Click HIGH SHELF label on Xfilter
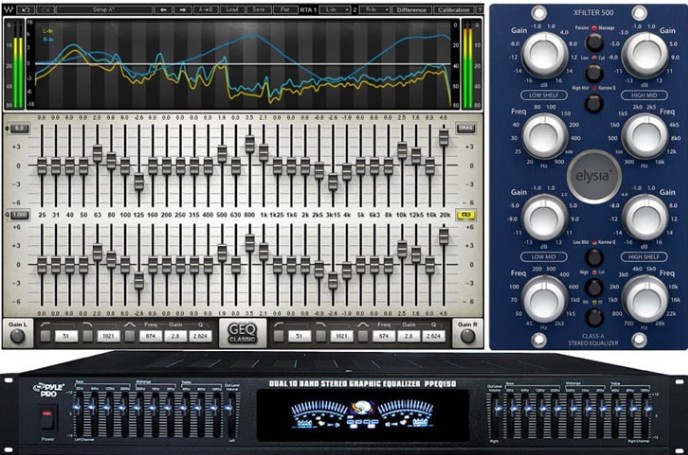Image resolution: width=688 pixels, height=455 pixels. (x=644, y=257)
